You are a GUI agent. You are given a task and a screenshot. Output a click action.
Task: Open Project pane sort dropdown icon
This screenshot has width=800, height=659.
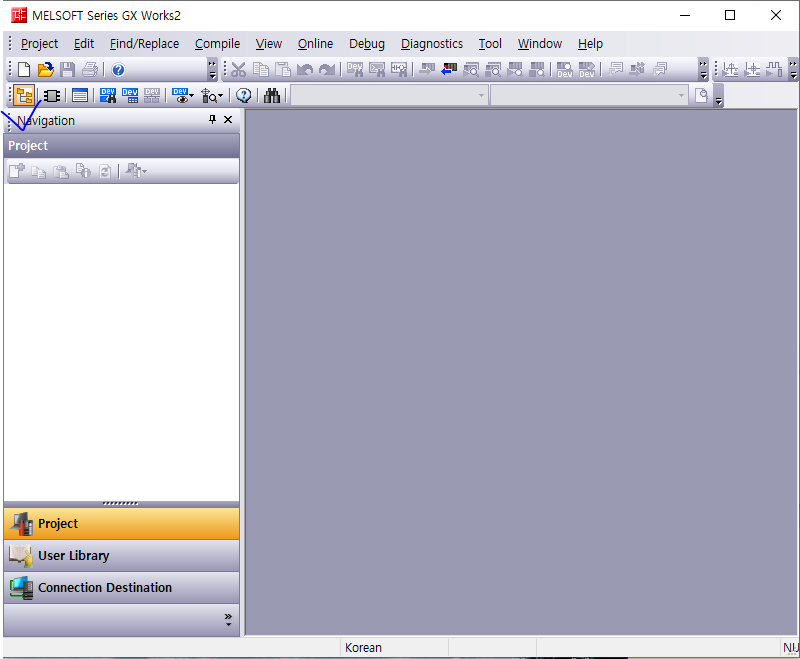(136, 171)
